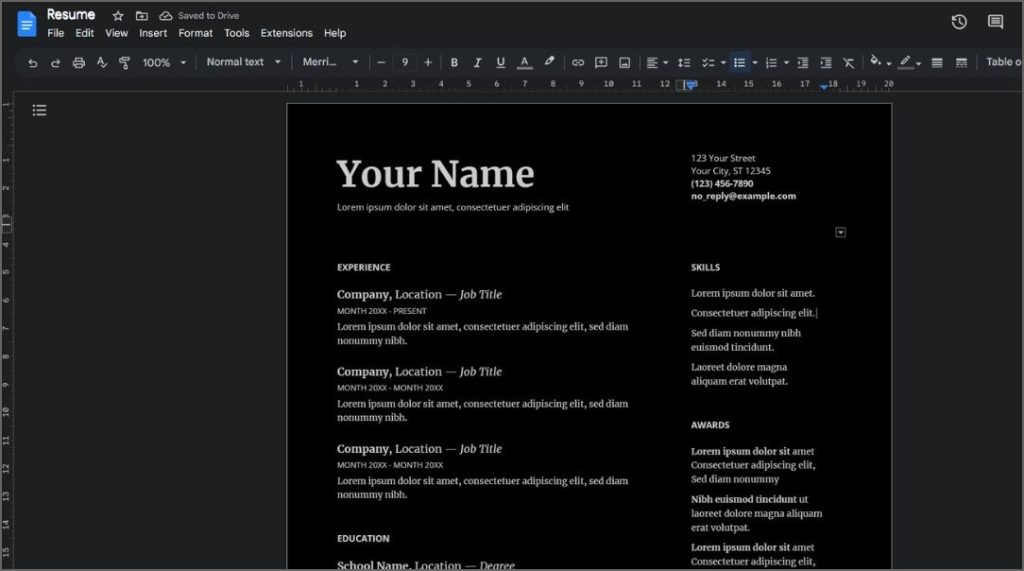Redo the last action

pyautogui.click(x=56, y=63)
